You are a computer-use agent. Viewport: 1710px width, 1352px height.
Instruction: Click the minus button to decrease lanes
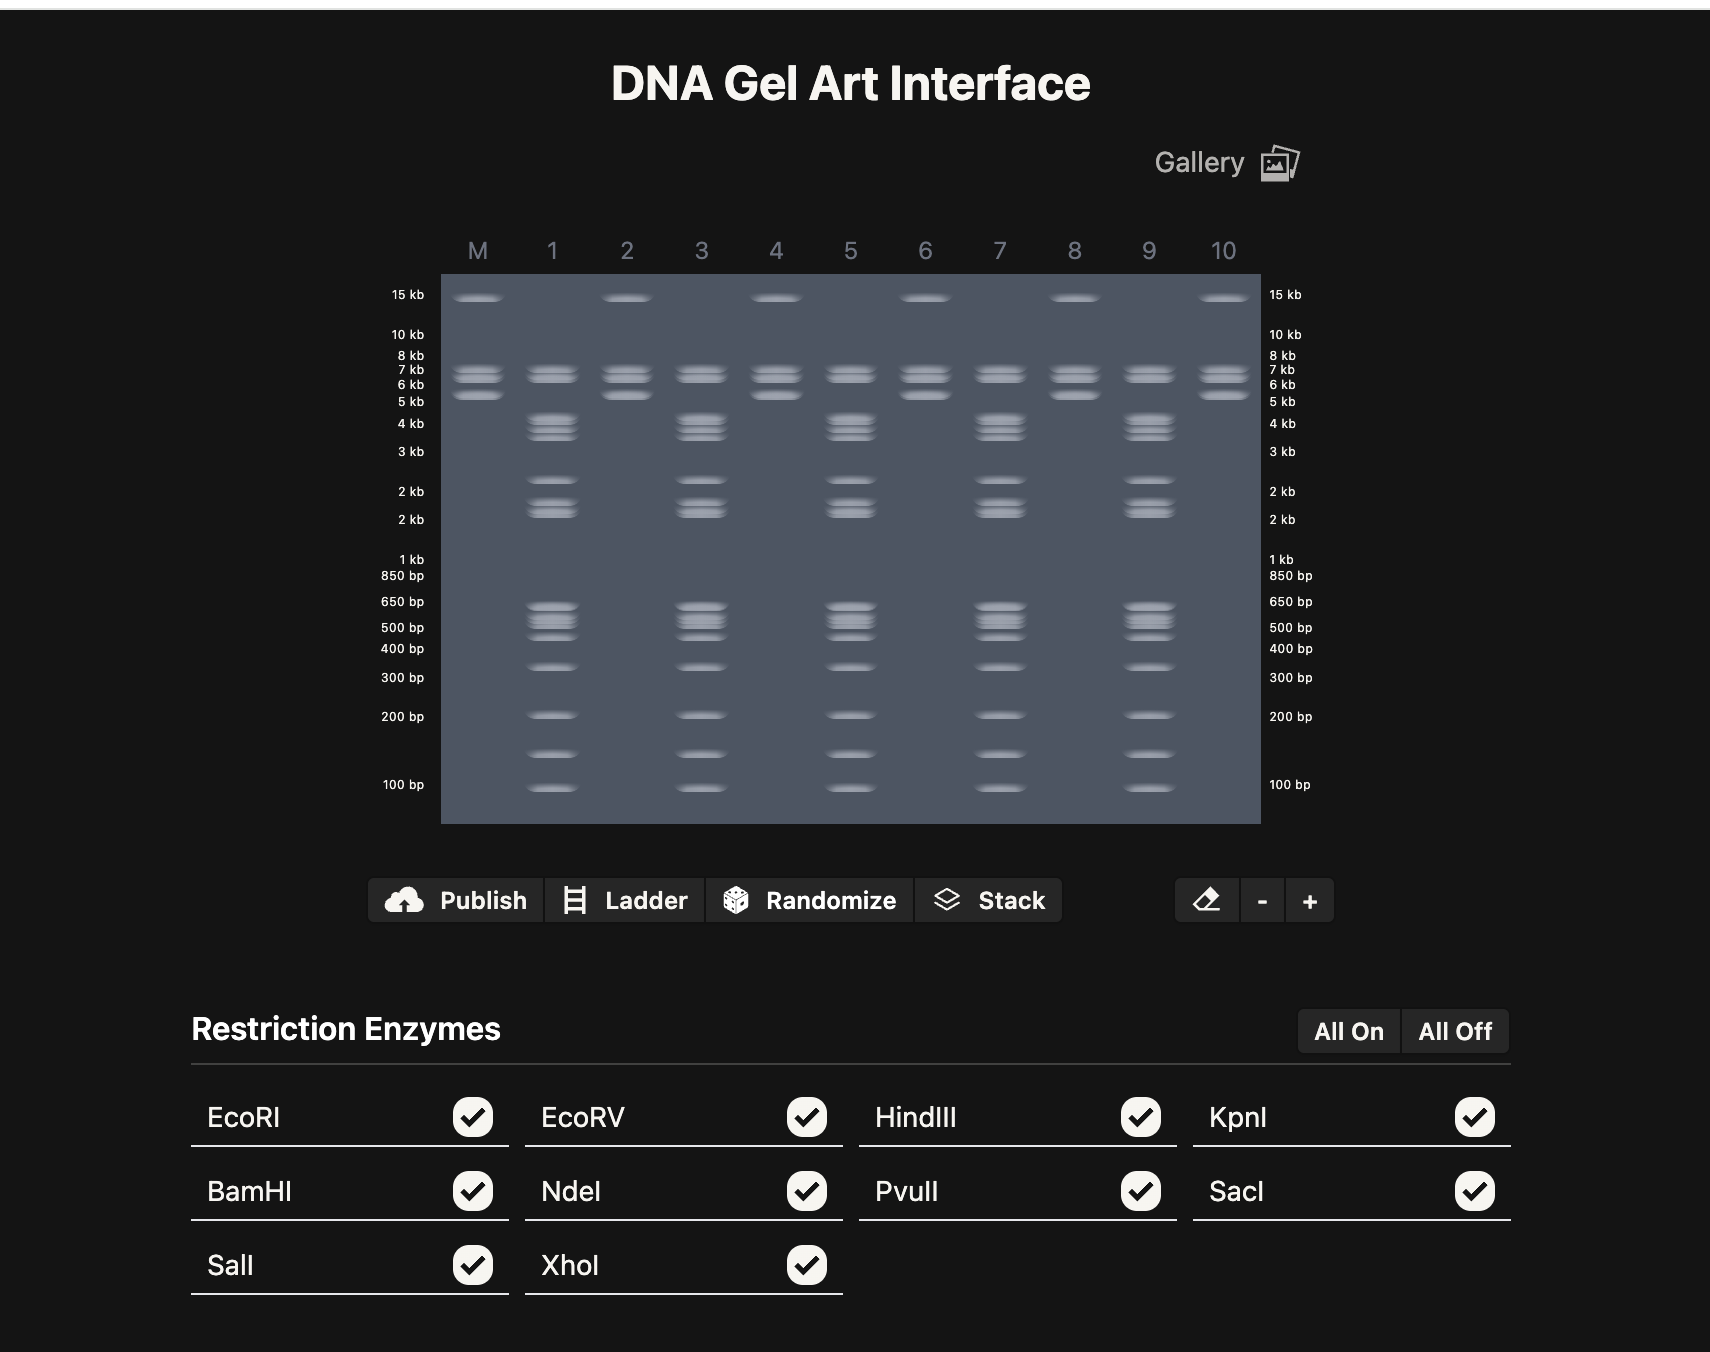point(1261,900)
